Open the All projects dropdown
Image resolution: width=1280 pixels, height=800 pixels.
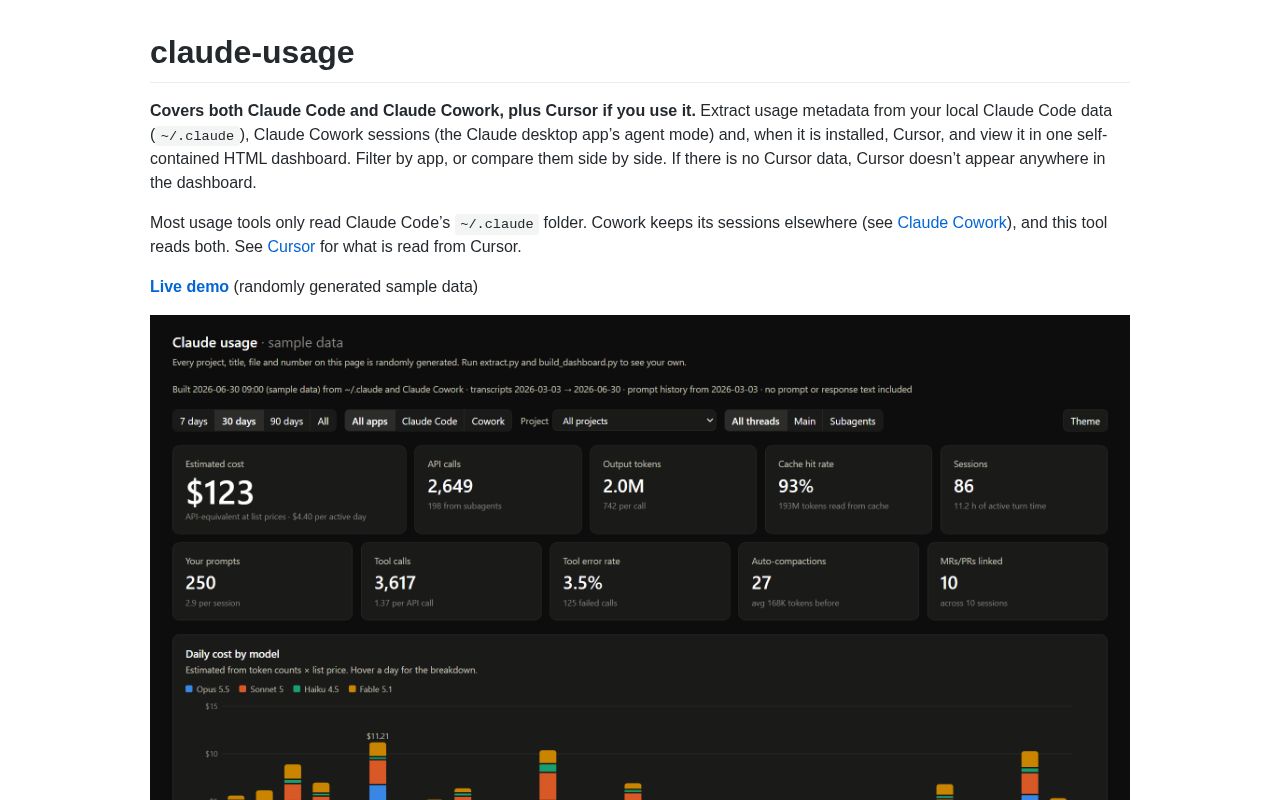coord(635,421)
